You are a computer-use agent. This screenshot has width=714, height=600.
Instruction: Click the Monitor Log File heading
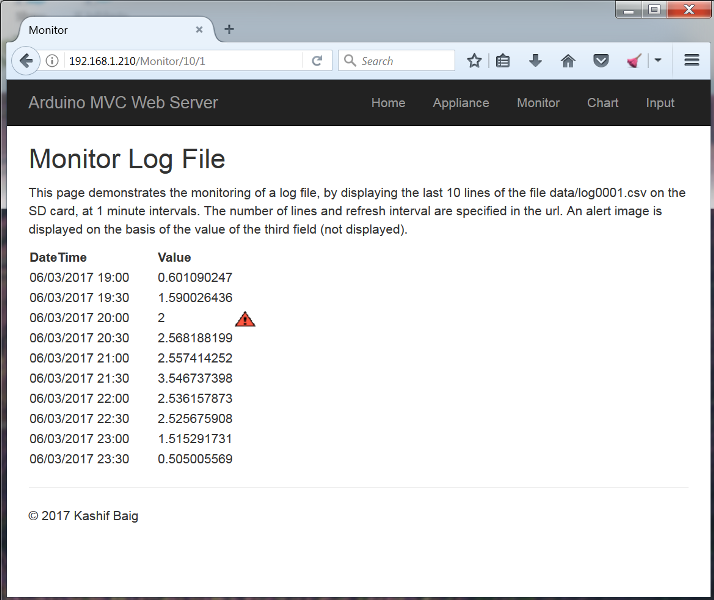pos(127,159)
